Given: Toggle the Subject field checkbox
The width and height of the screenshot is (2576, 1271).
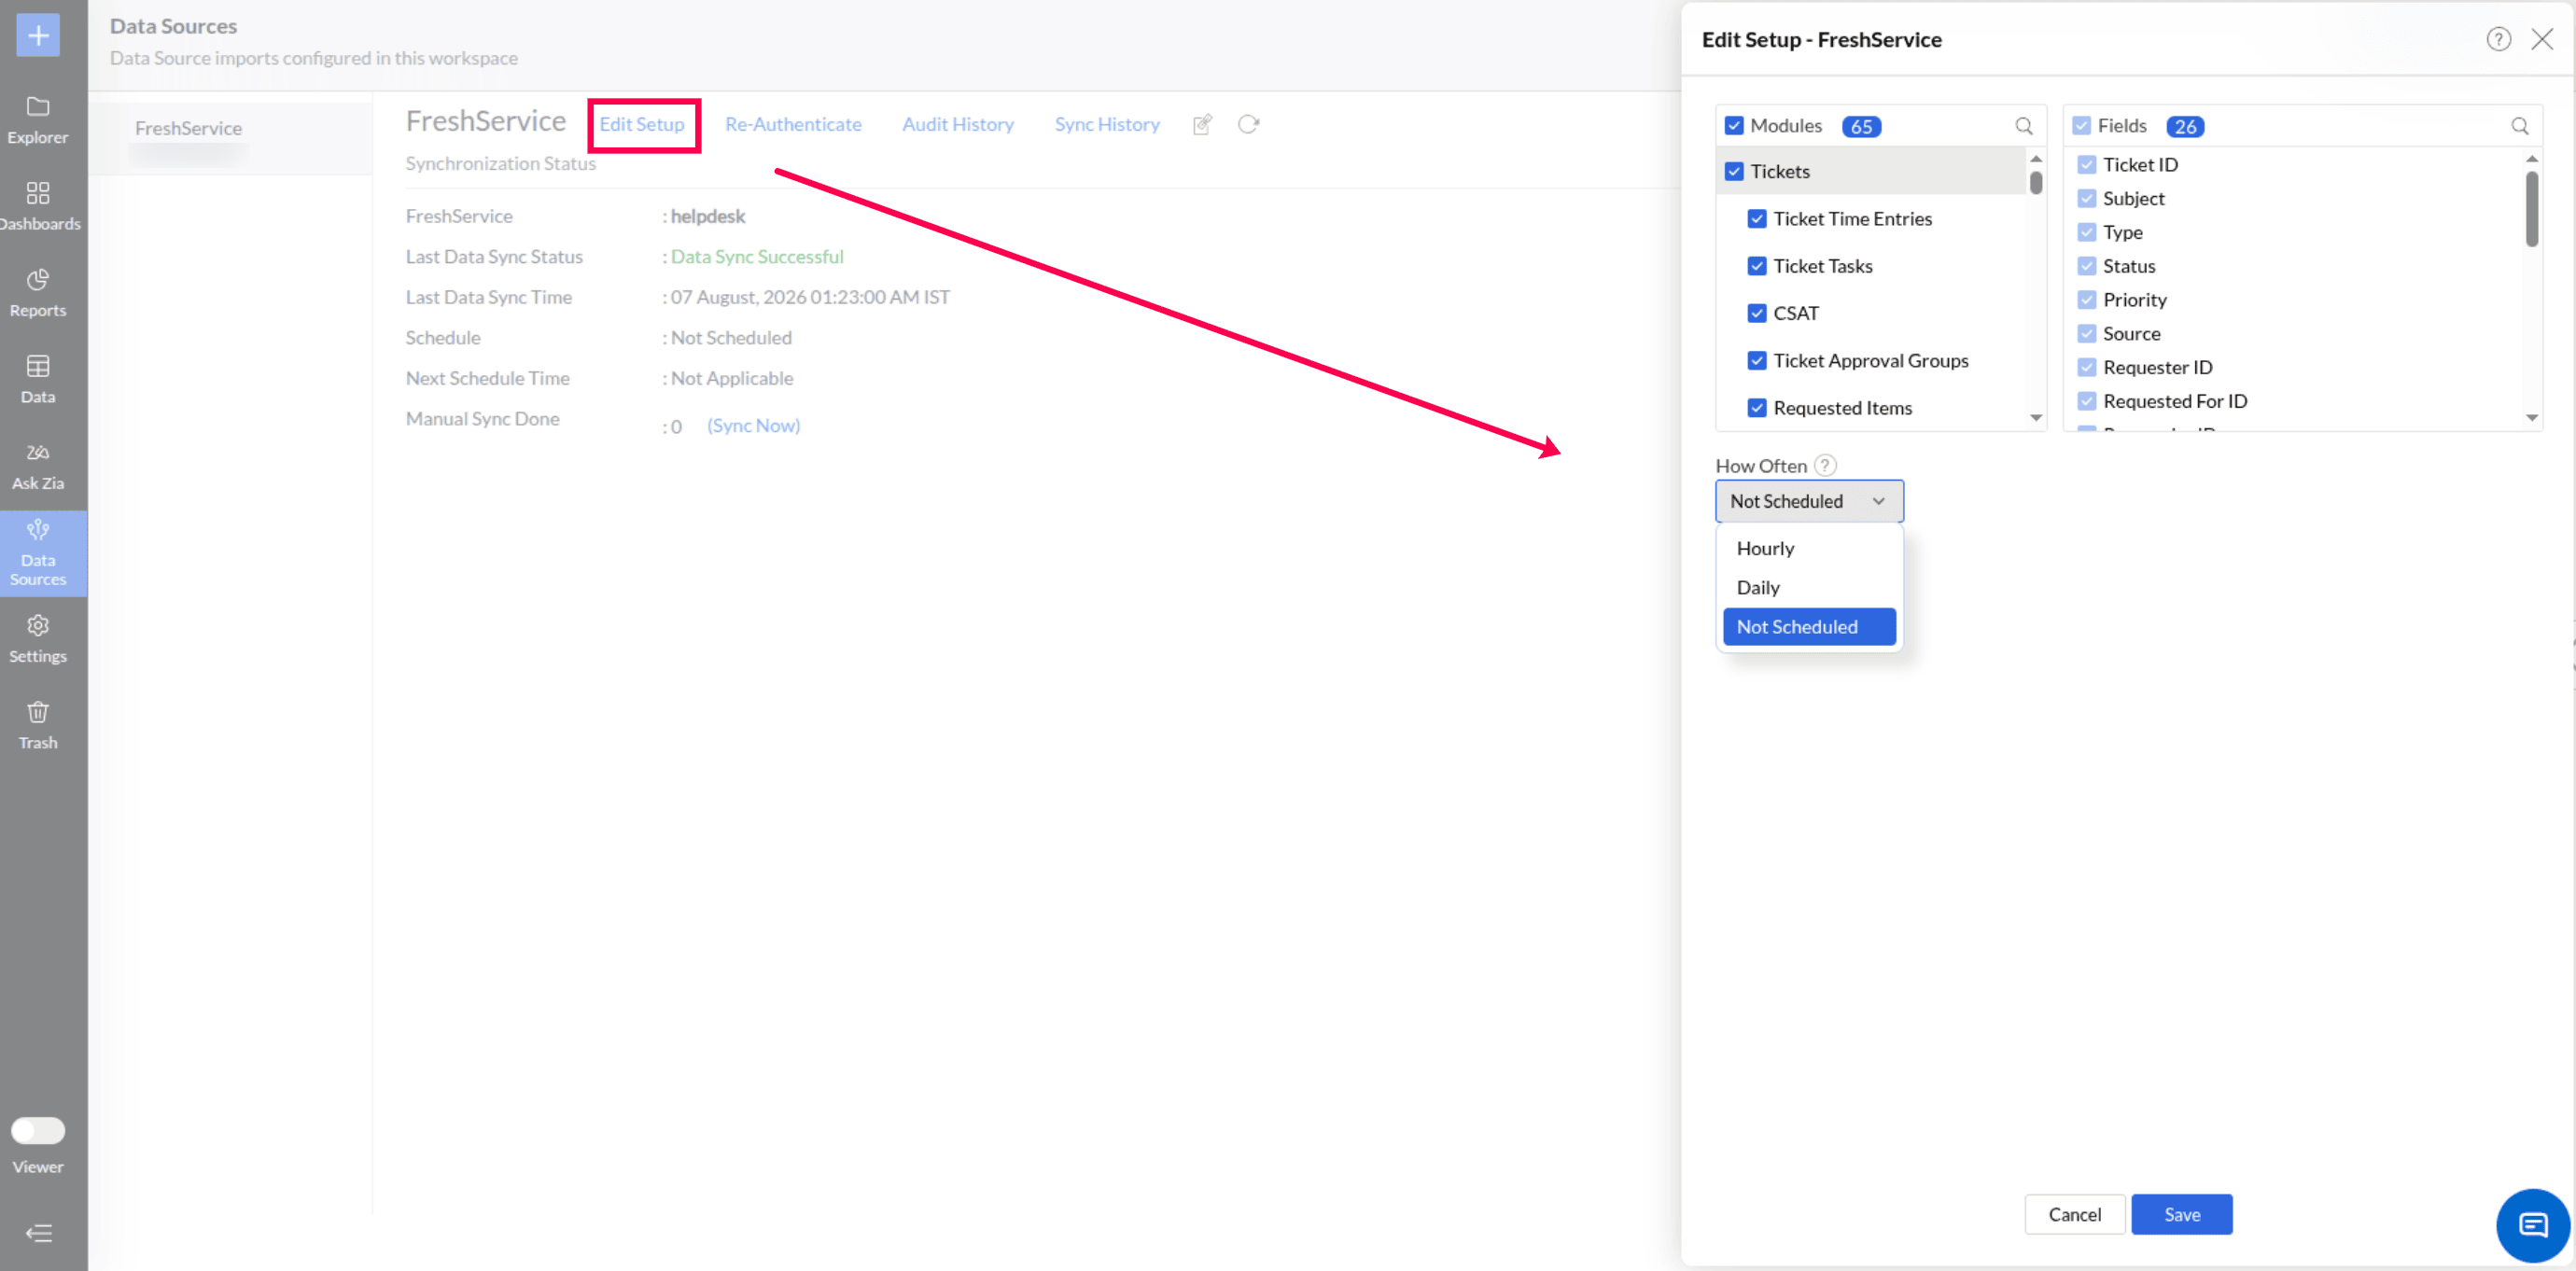Looking at the screenshot, I should click(x=2087, y=199).
